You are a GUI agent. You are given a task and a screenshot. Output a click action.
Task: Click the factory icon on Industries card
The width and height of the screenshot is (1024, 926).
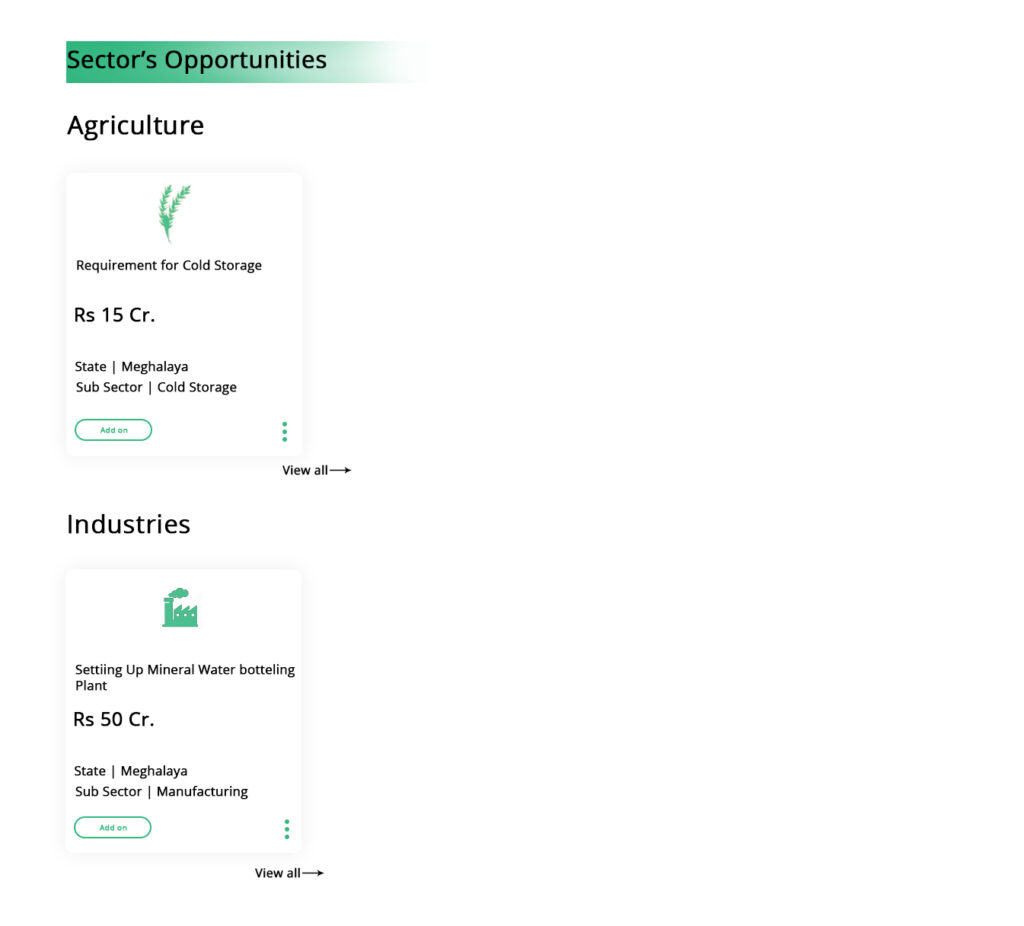tap(180, 608)
